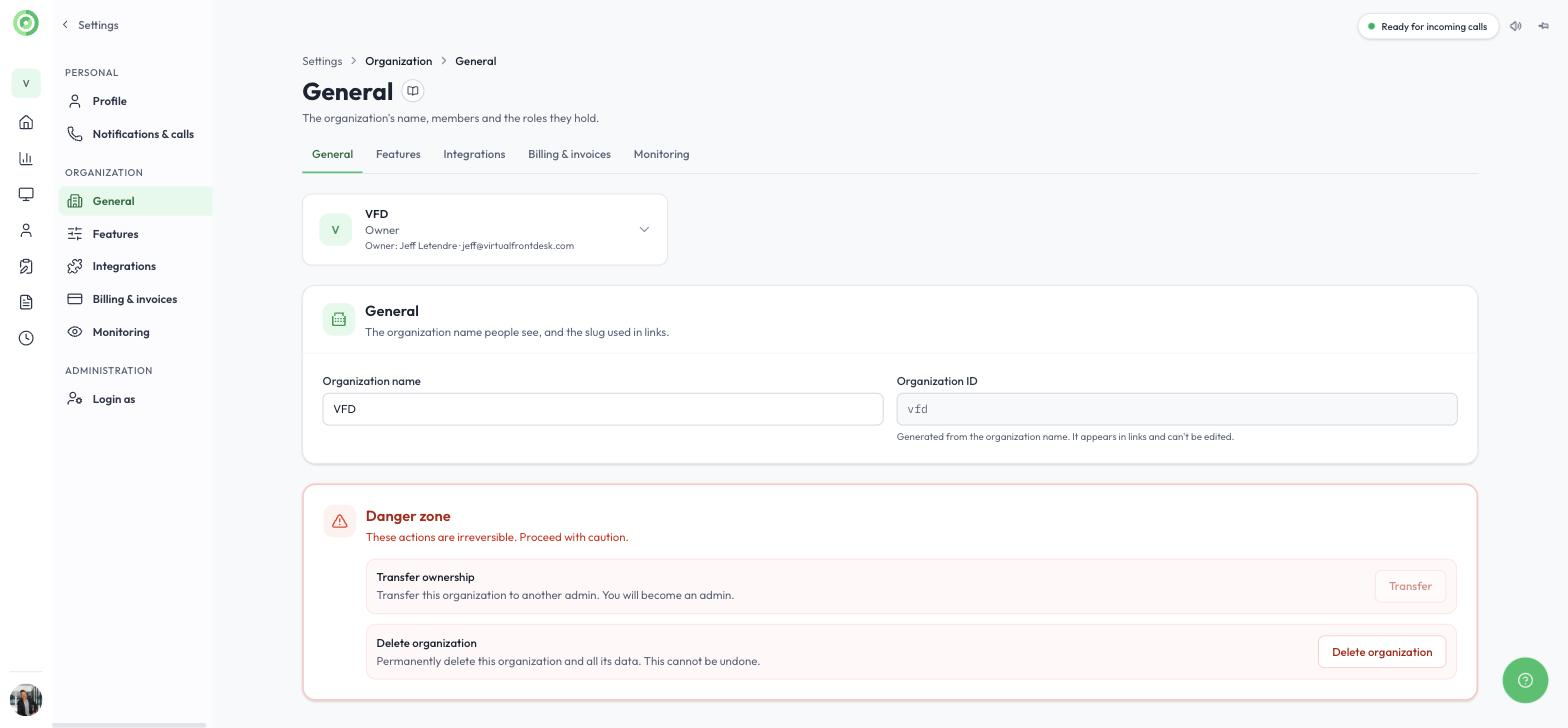The width and height of the screenshot is (1568, 728).
Task: Click the green app logo icon
Action: pyautogui.click(x=26, y=23)
